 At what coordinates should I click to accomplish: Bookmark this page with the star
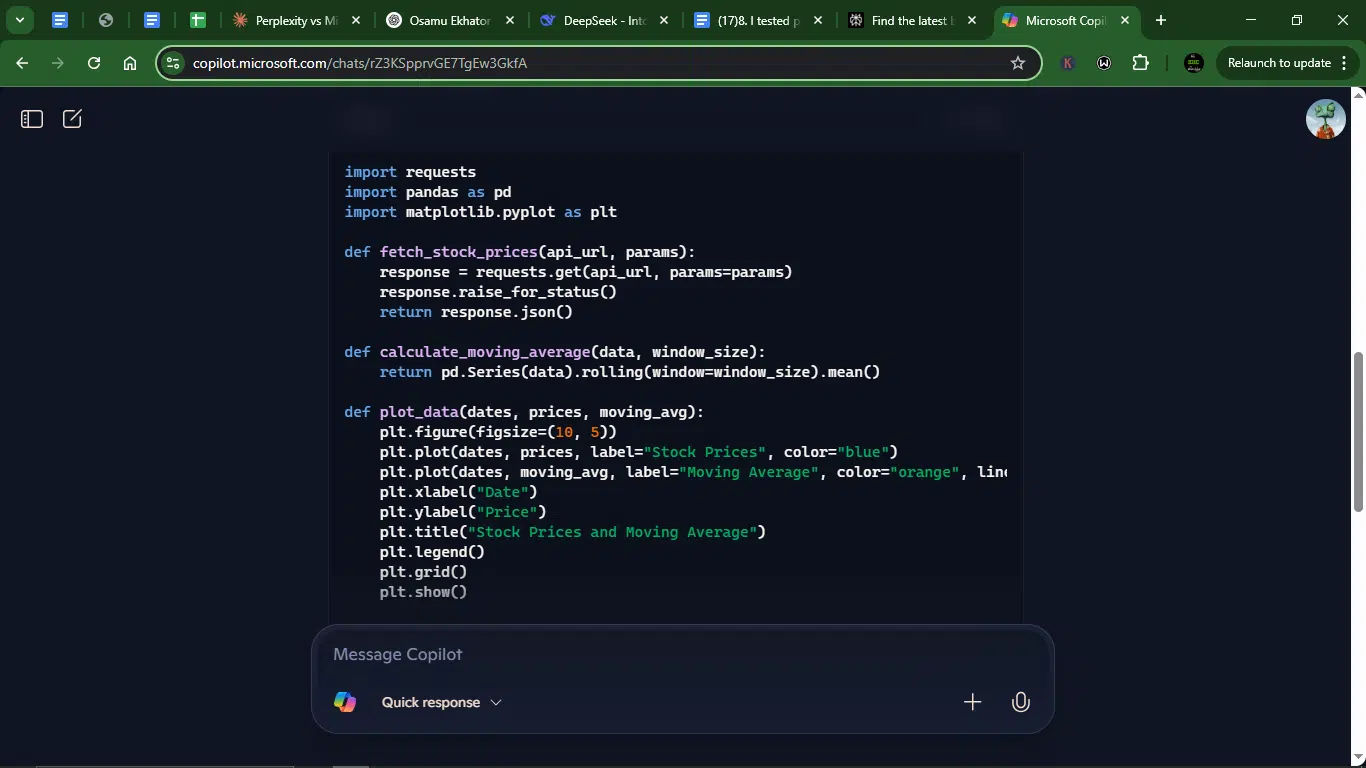point(1018,63)
